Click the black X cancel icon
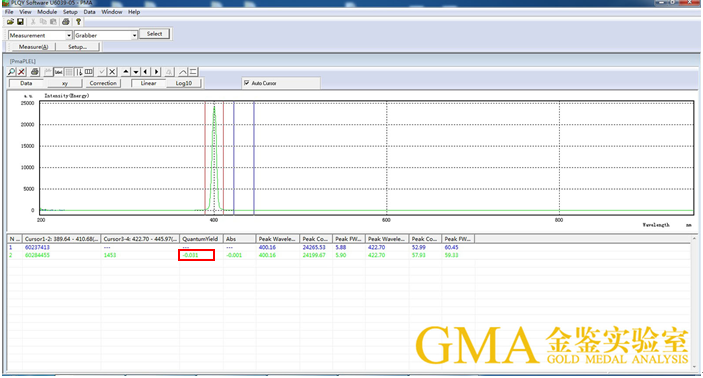This screenshot has width=703, height=378. coord(112,72)
